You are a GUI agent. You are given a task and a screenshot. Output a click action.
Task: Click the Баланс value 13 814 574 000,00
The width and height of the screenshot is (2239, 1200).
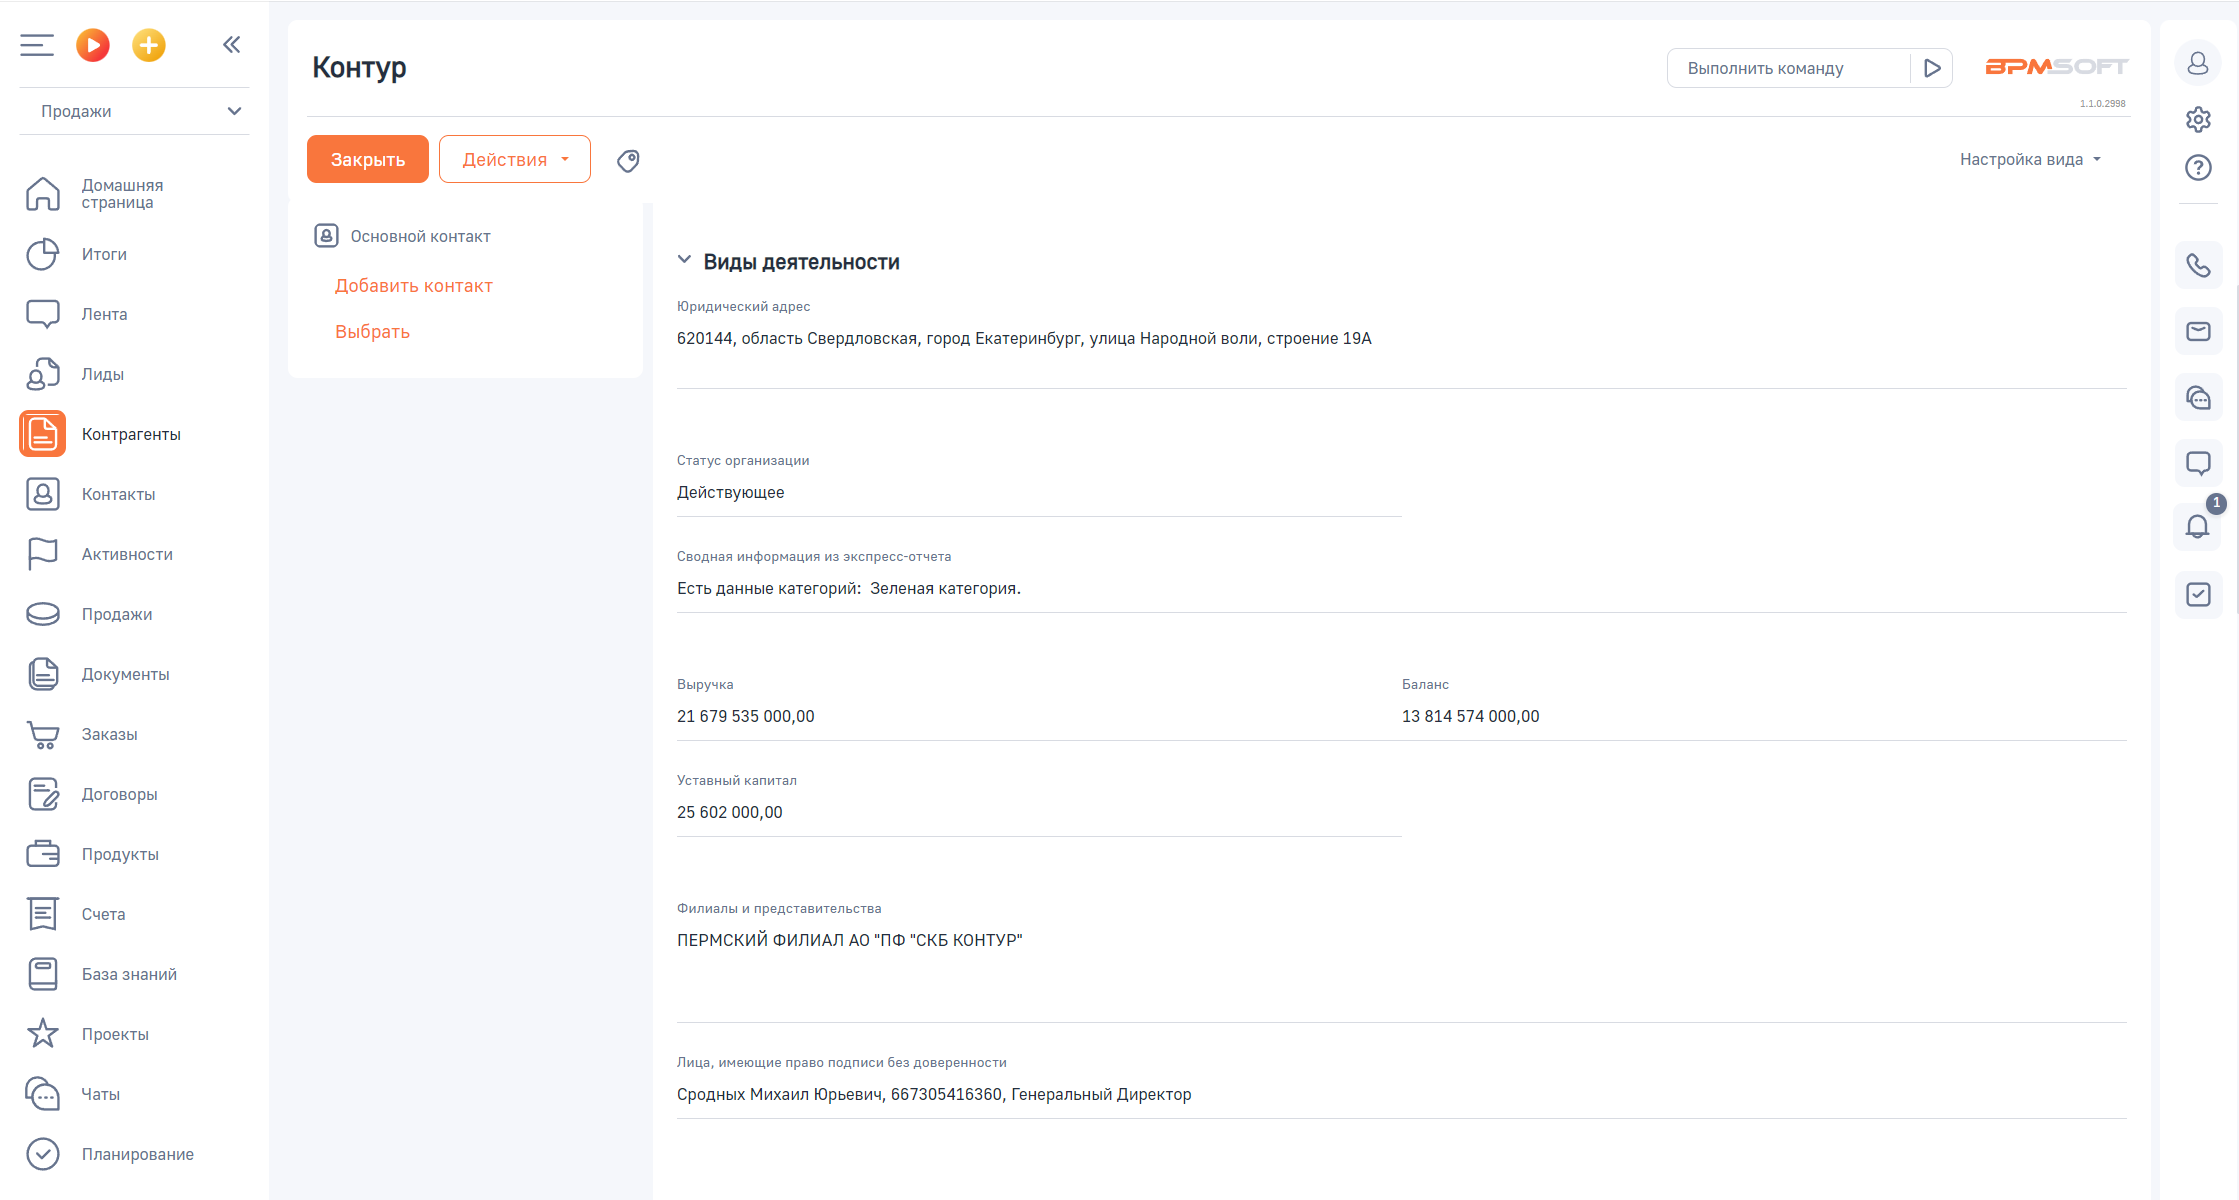(1470, 716)
